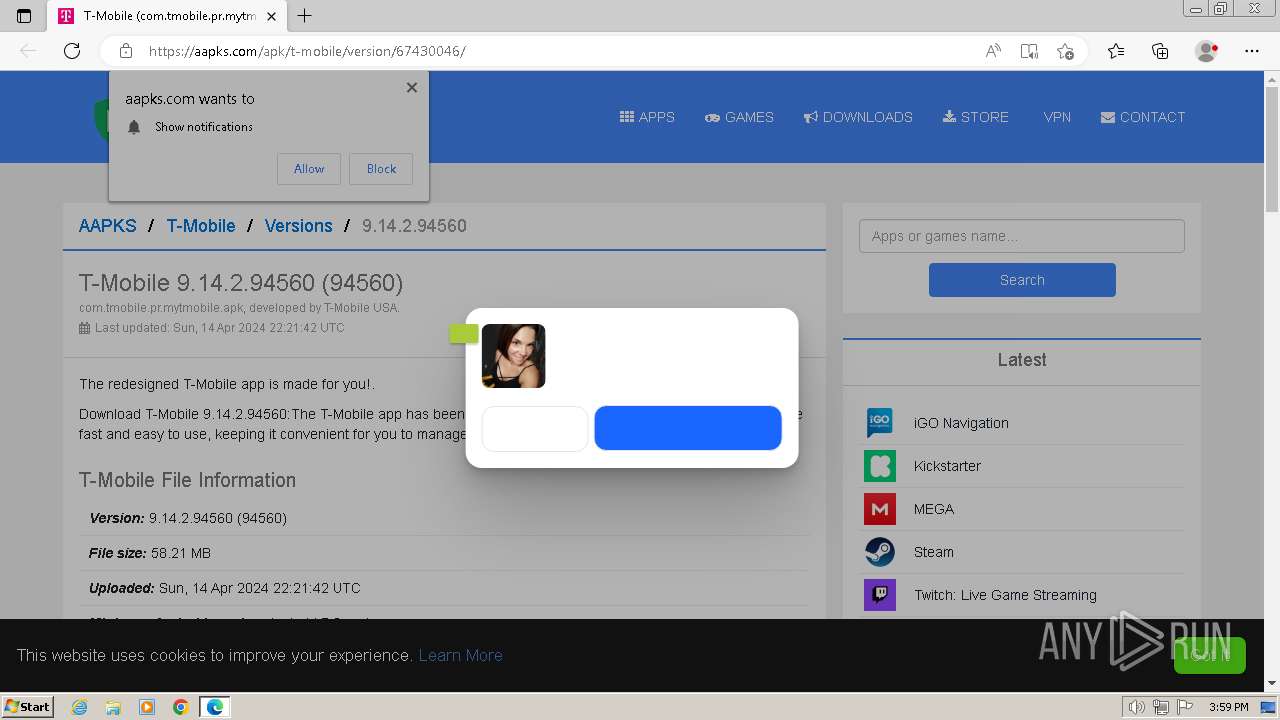Go to the Versions breadcrumb link
1280x720 pixels.
298,226
